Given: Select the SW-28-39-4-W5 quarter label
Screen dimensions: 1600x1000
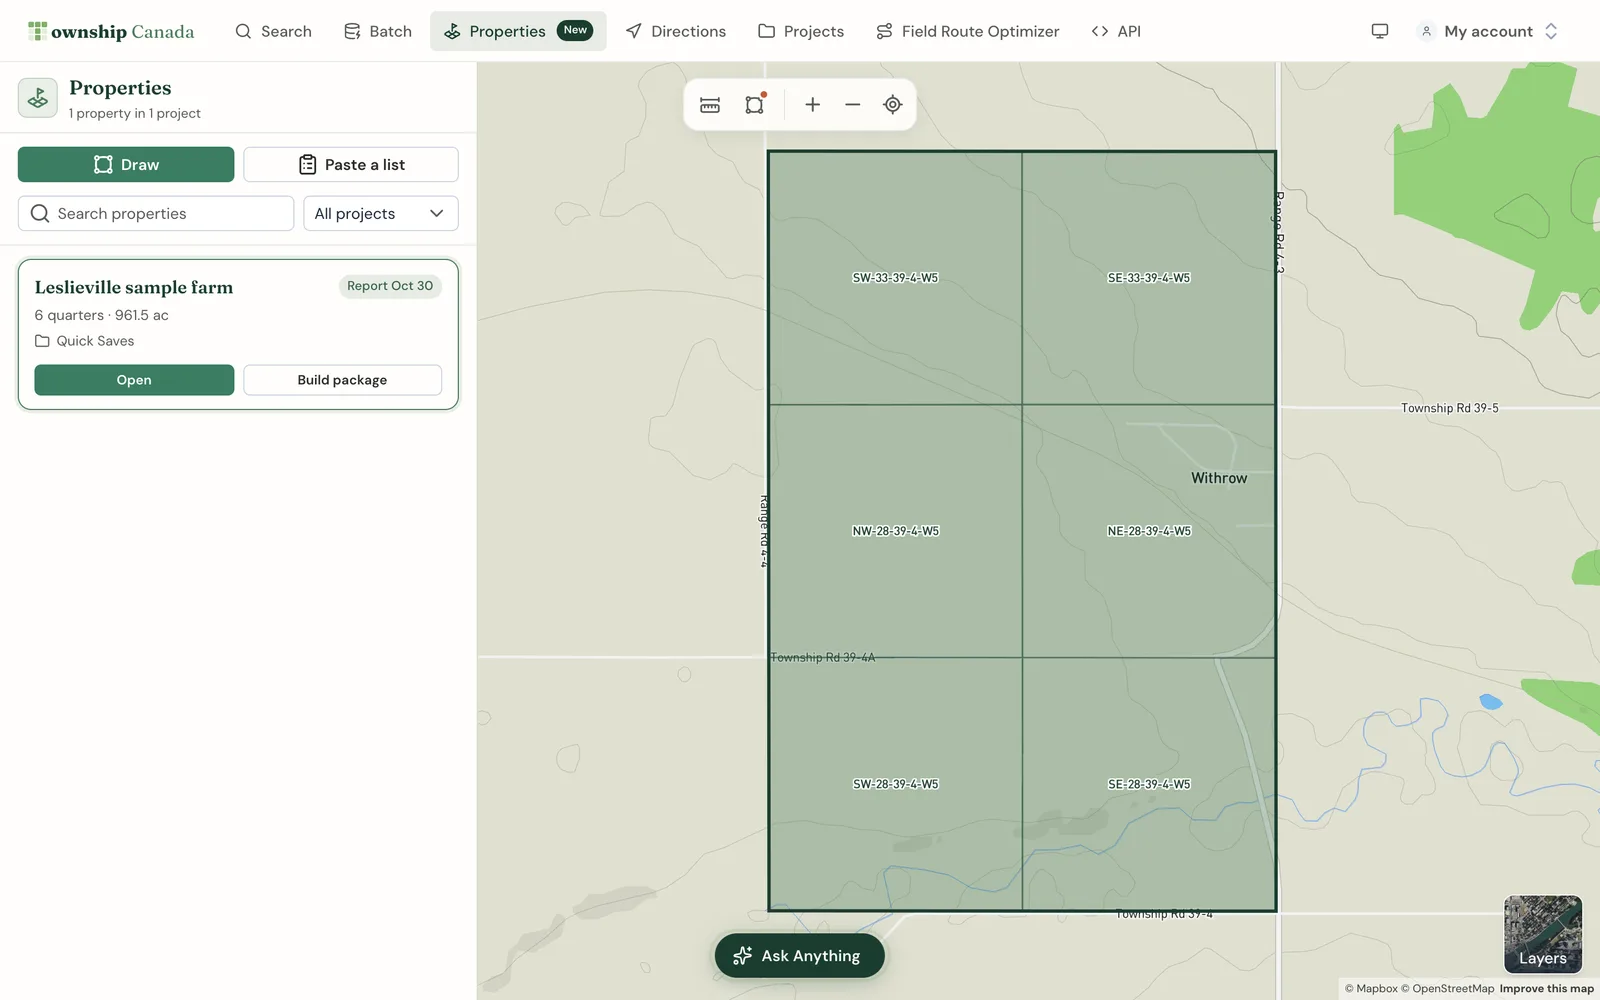Looking at the screenshot, I should pyautogui.click(x=895, y=784).
